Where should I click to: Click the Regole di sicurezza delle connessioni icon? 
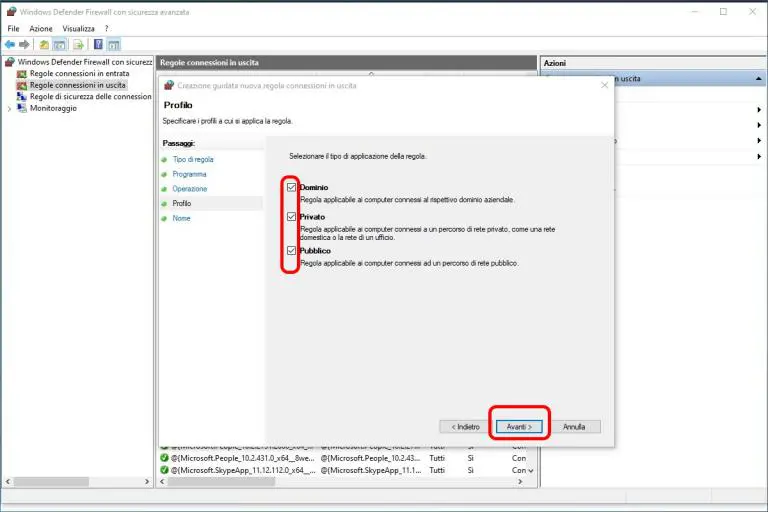coord(22,97)
